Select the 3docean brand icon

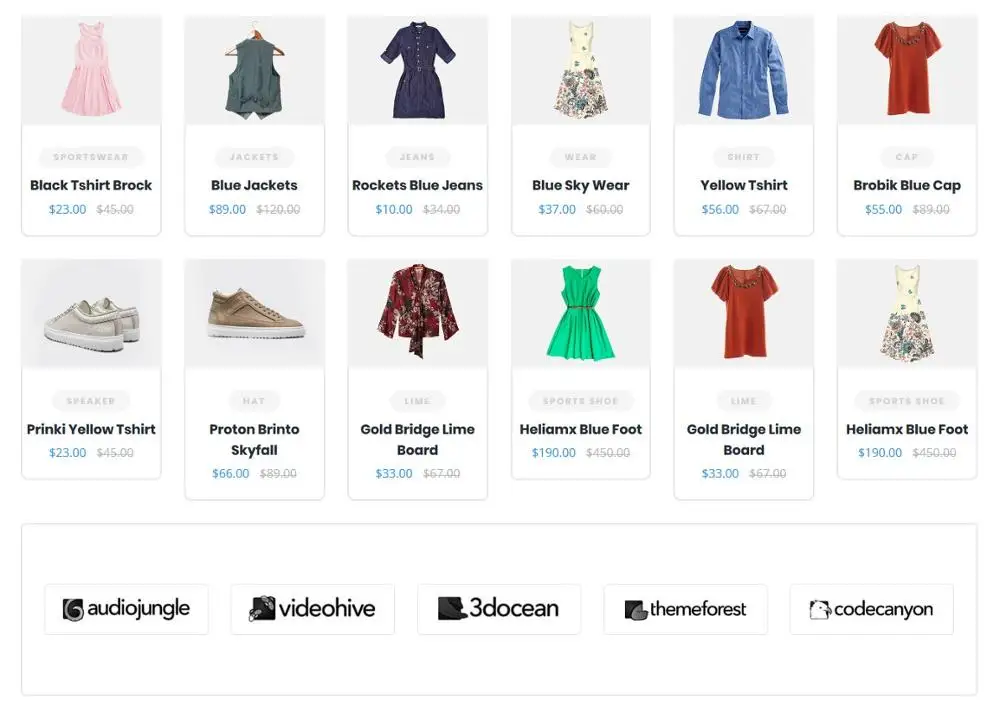point(448,607)
